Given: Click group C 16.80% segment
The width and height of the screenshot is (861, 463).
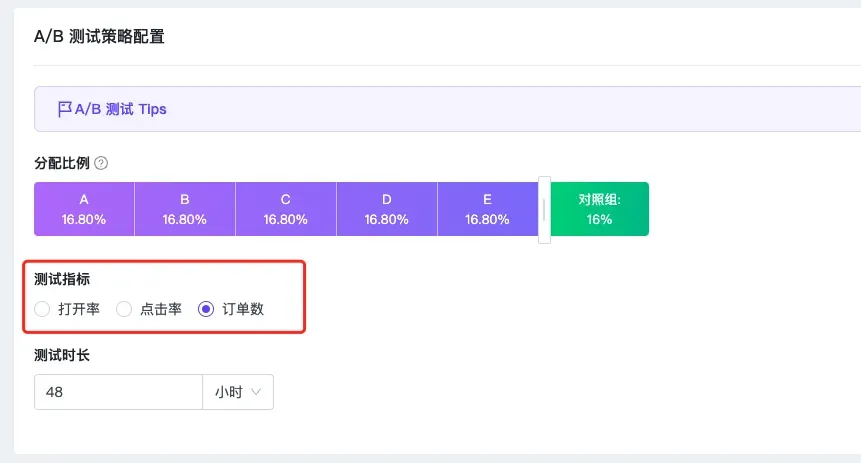Looking at the screenshot, I should 286,209.
